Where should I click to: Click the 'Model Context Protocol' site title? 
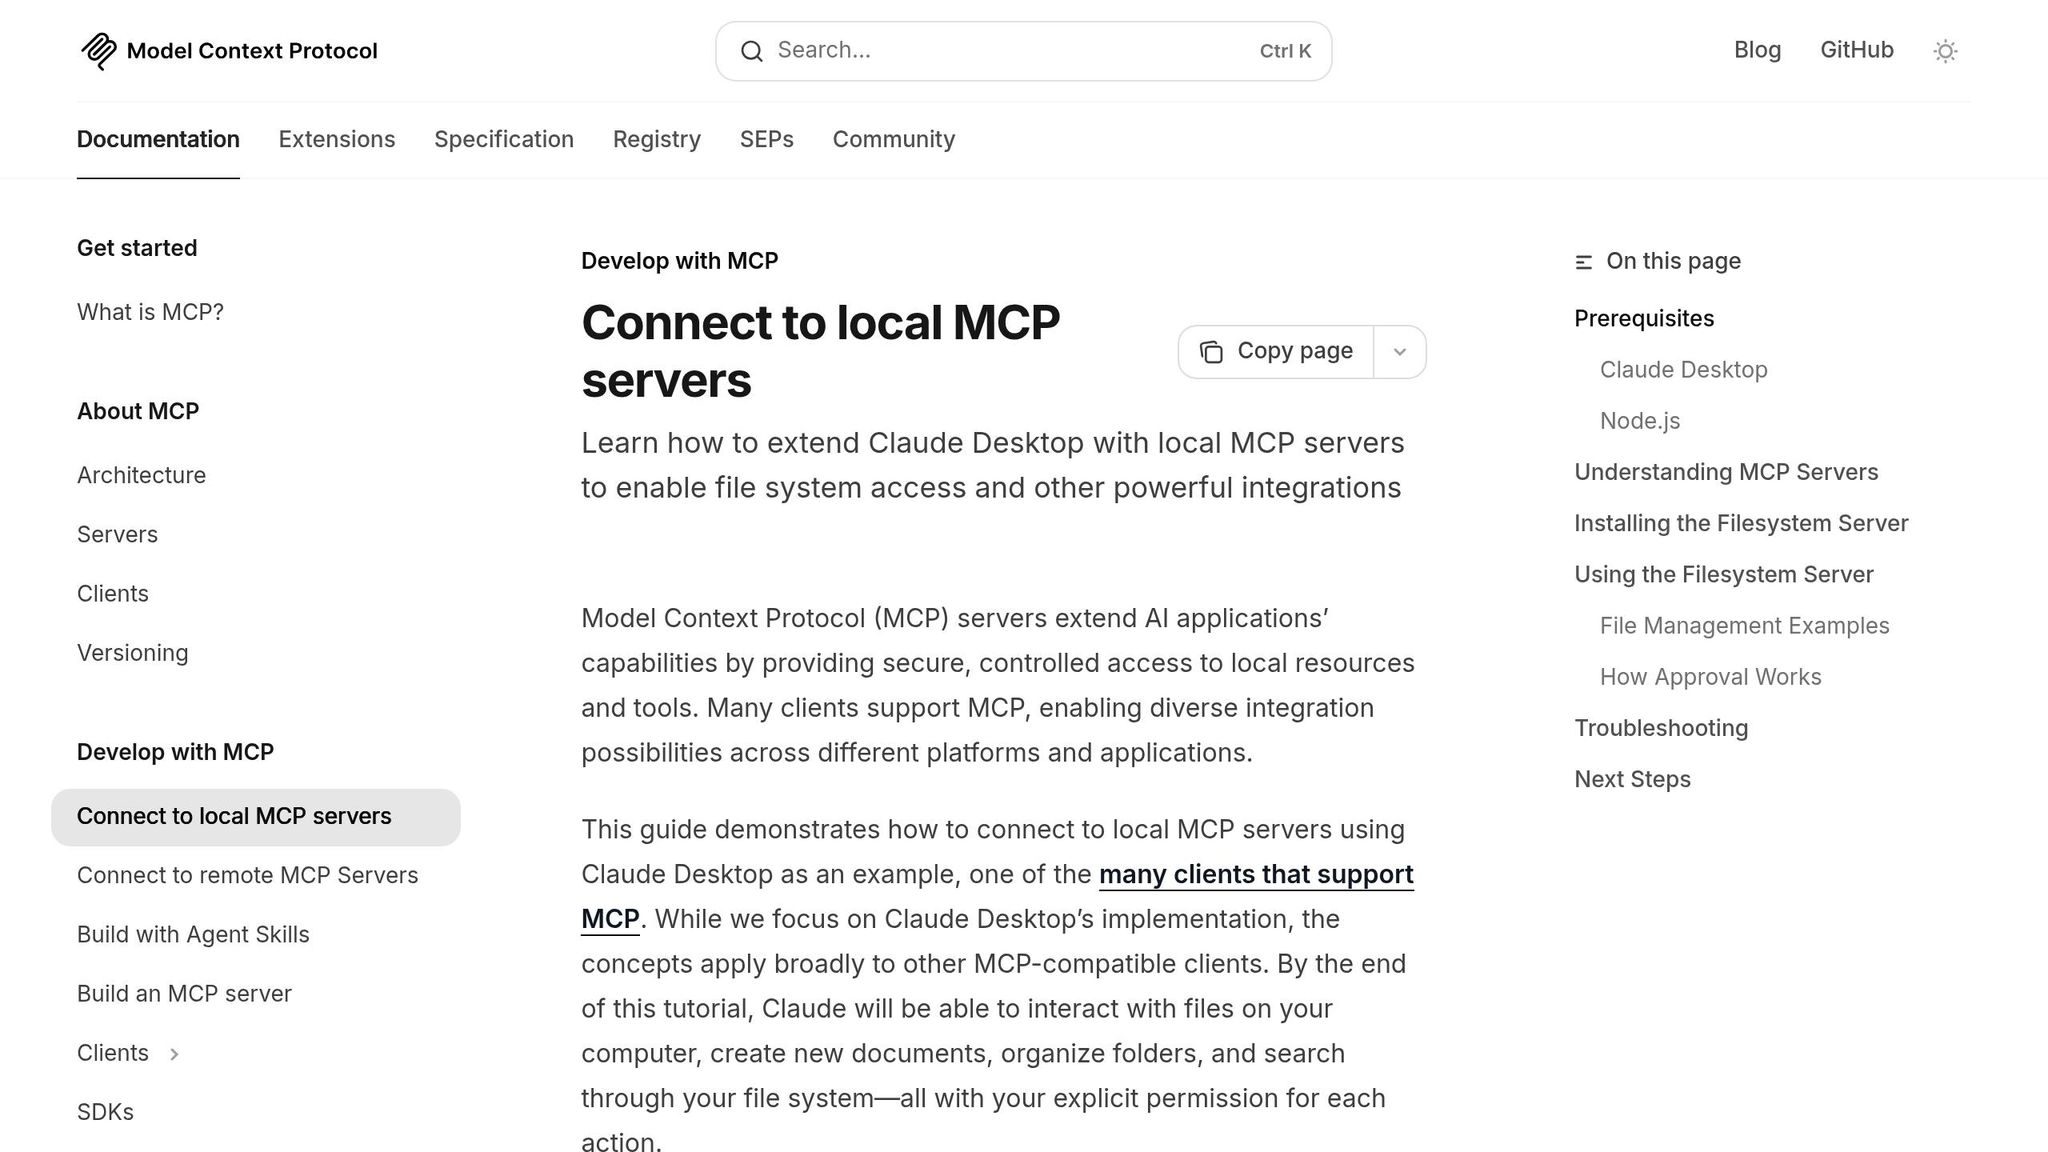click(x=252, y=51)
